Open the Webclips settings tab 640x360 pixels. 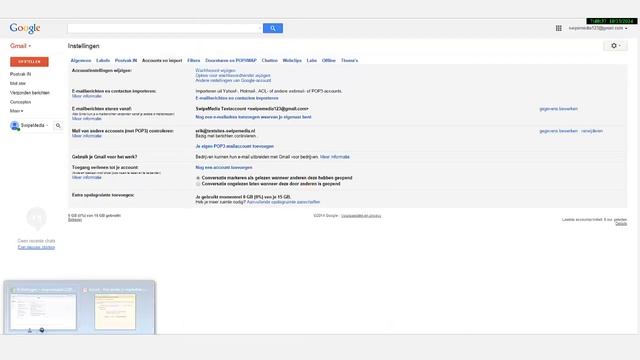tap(292, 60)
